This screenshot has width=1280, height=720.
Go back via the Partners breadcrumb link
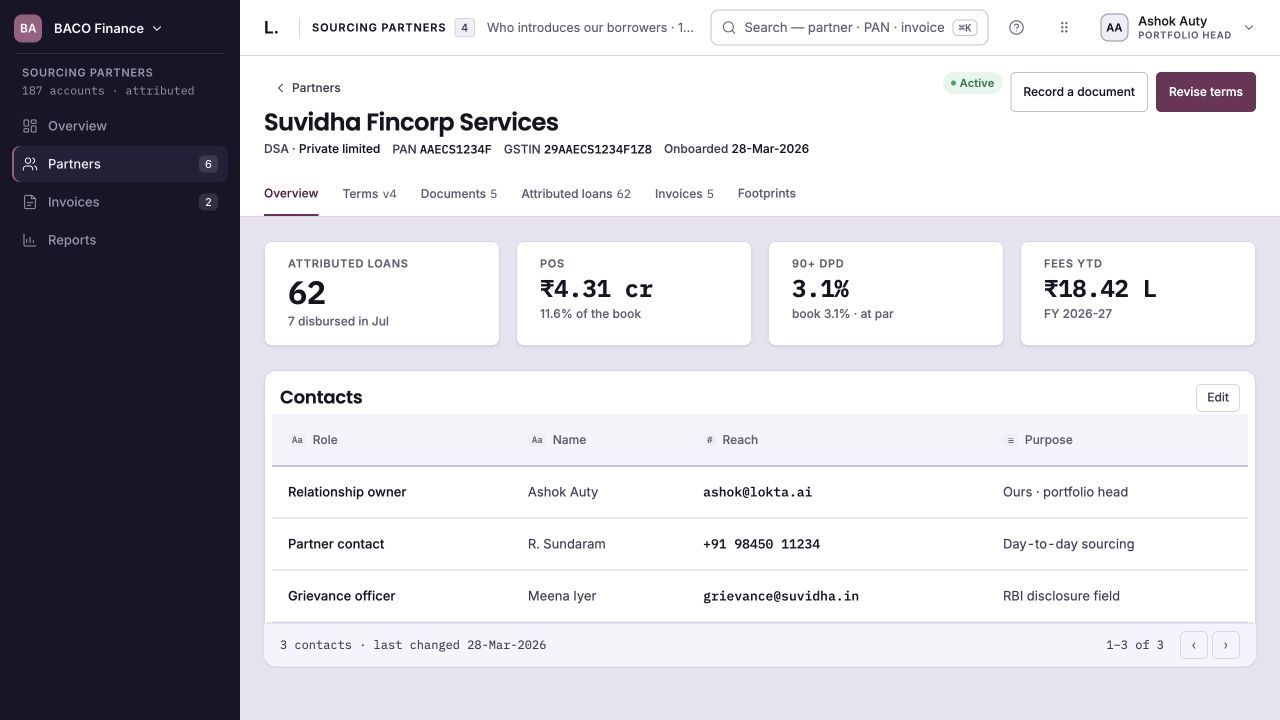[x=308, y=88]
